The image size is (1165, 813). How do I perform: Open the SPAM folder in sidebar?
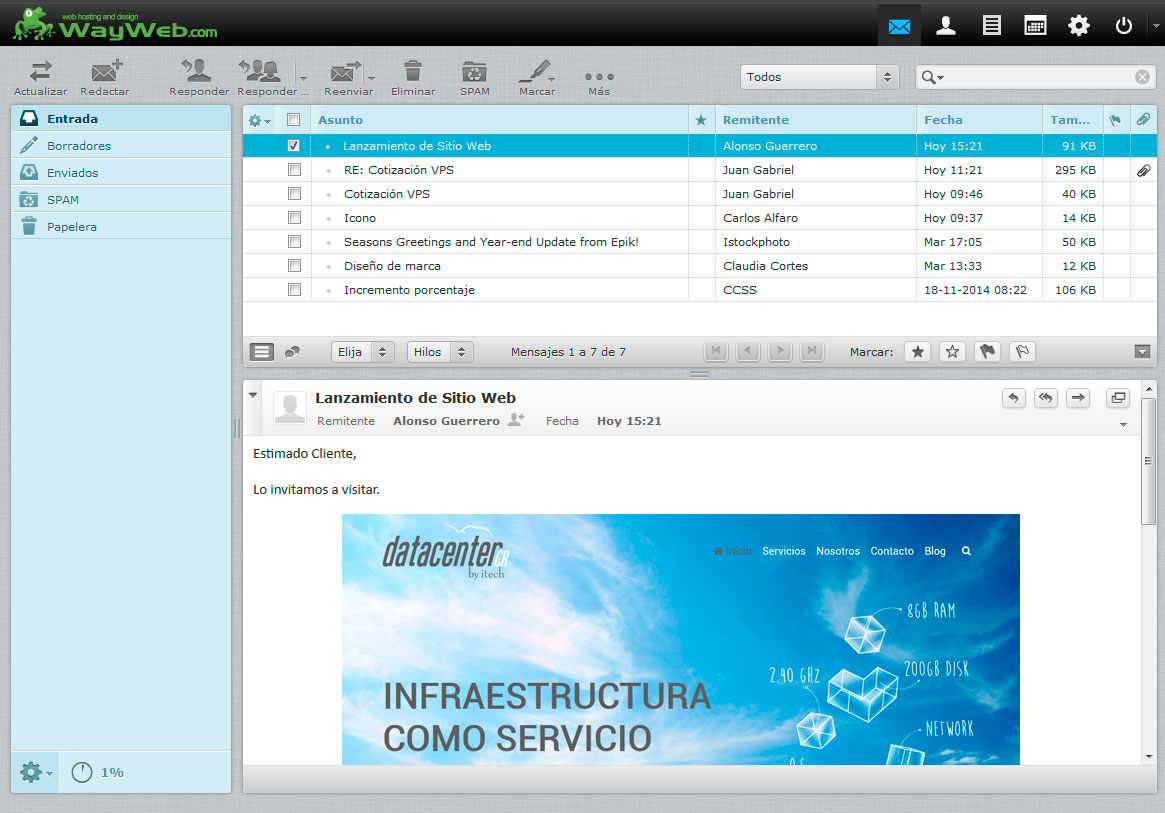pyautogui.click(x=120, y=199)
